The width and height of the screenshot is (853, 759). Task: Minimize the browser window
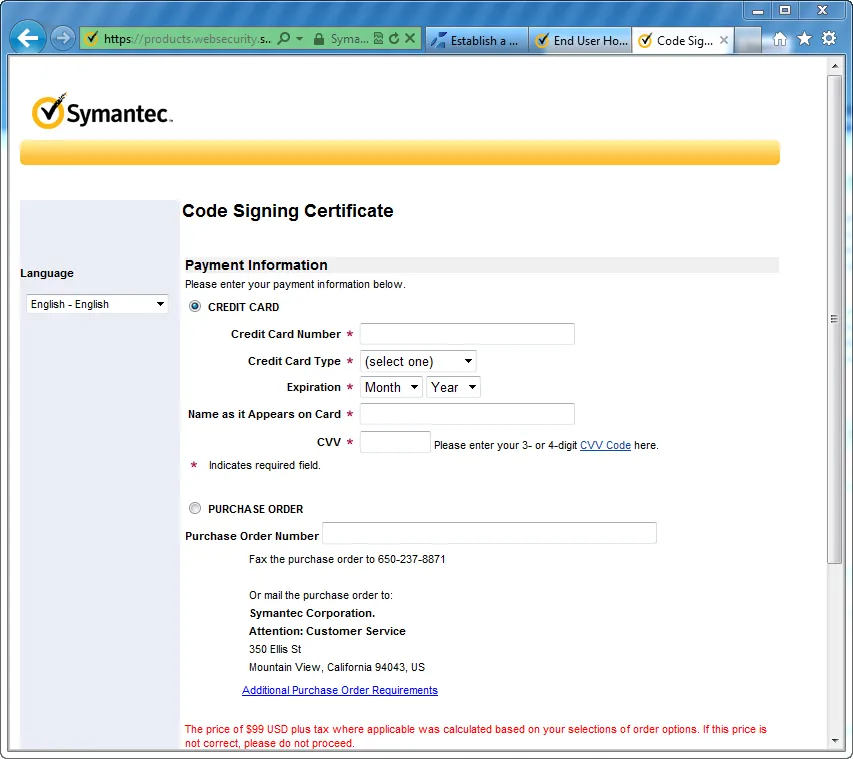click(x=758, y=10)
